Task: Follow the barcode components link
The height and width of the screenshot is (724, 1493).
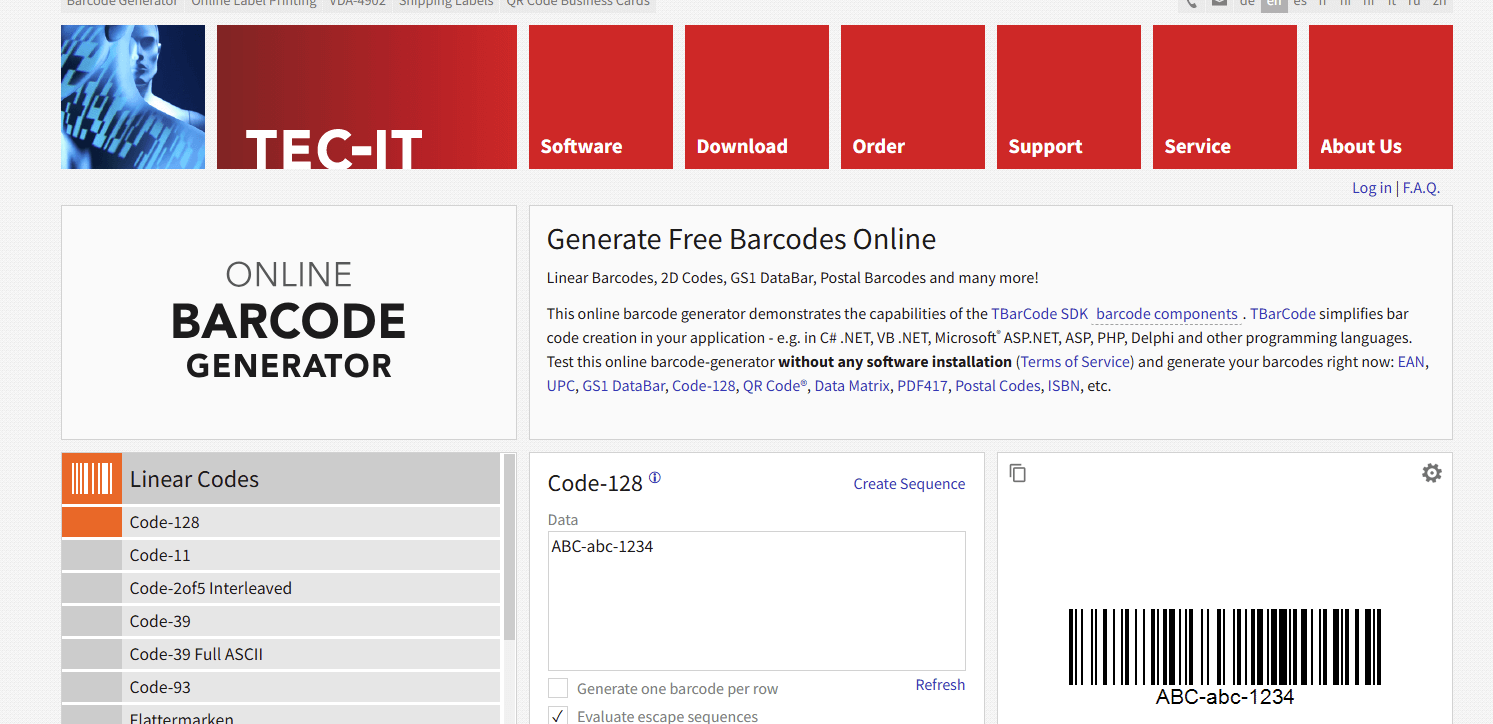Action: [1167, 314]
